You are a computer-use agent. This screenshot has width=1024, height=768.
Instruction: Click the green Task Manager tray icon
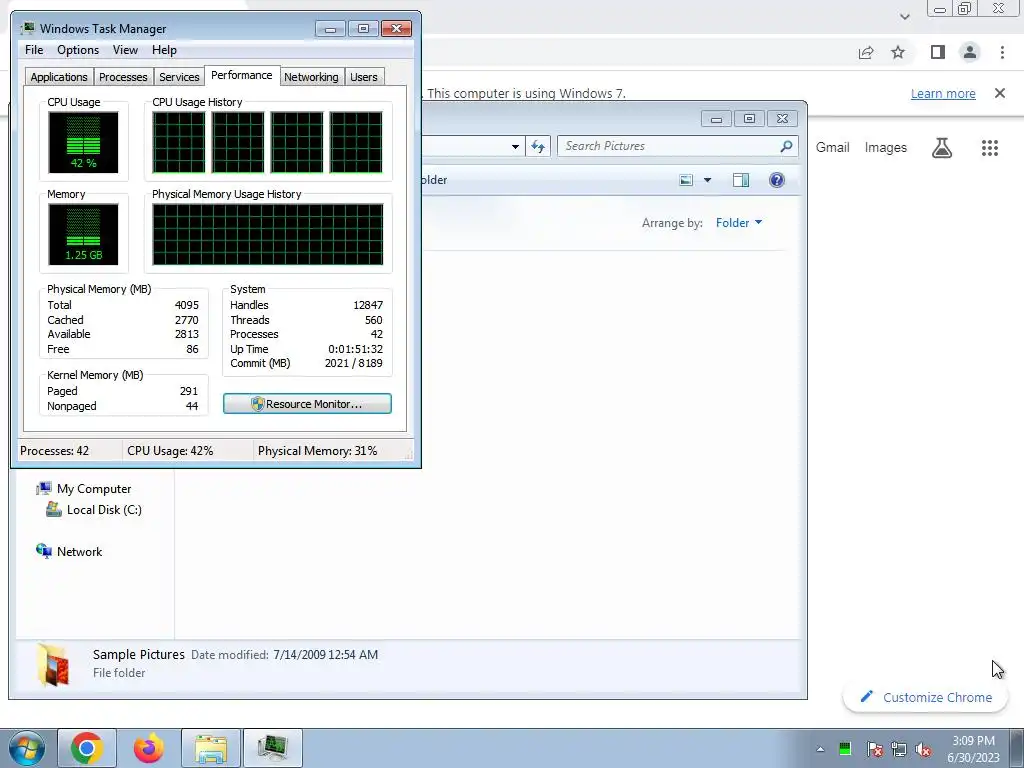point(845,749)
